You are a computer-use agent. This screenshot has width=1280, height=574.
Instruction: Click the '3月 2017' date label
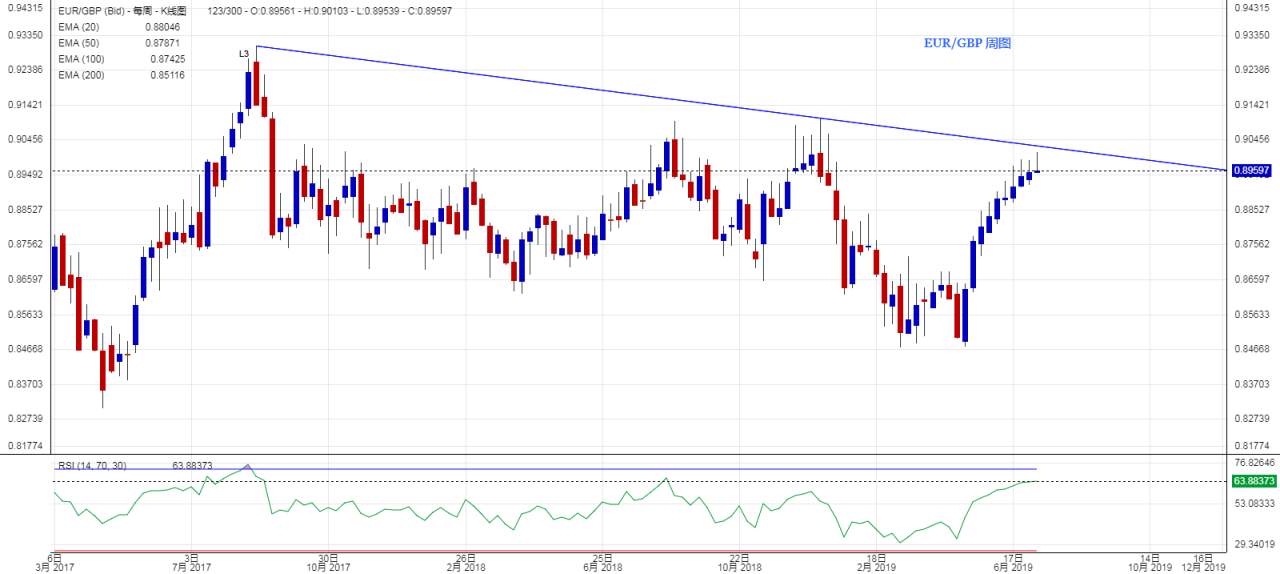coord(55,566)
